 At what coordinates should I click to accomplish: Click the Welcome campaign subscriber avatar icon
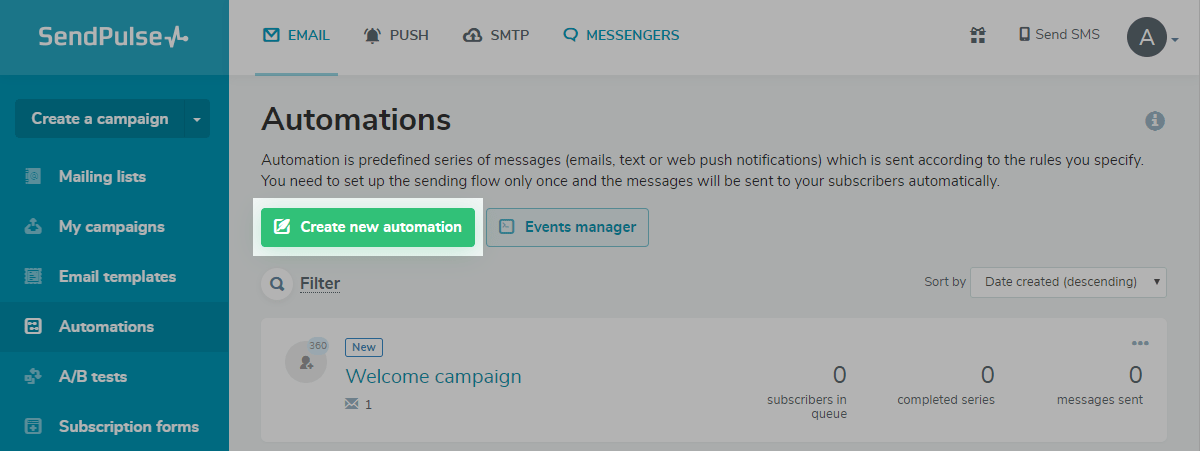click(305, 362)
